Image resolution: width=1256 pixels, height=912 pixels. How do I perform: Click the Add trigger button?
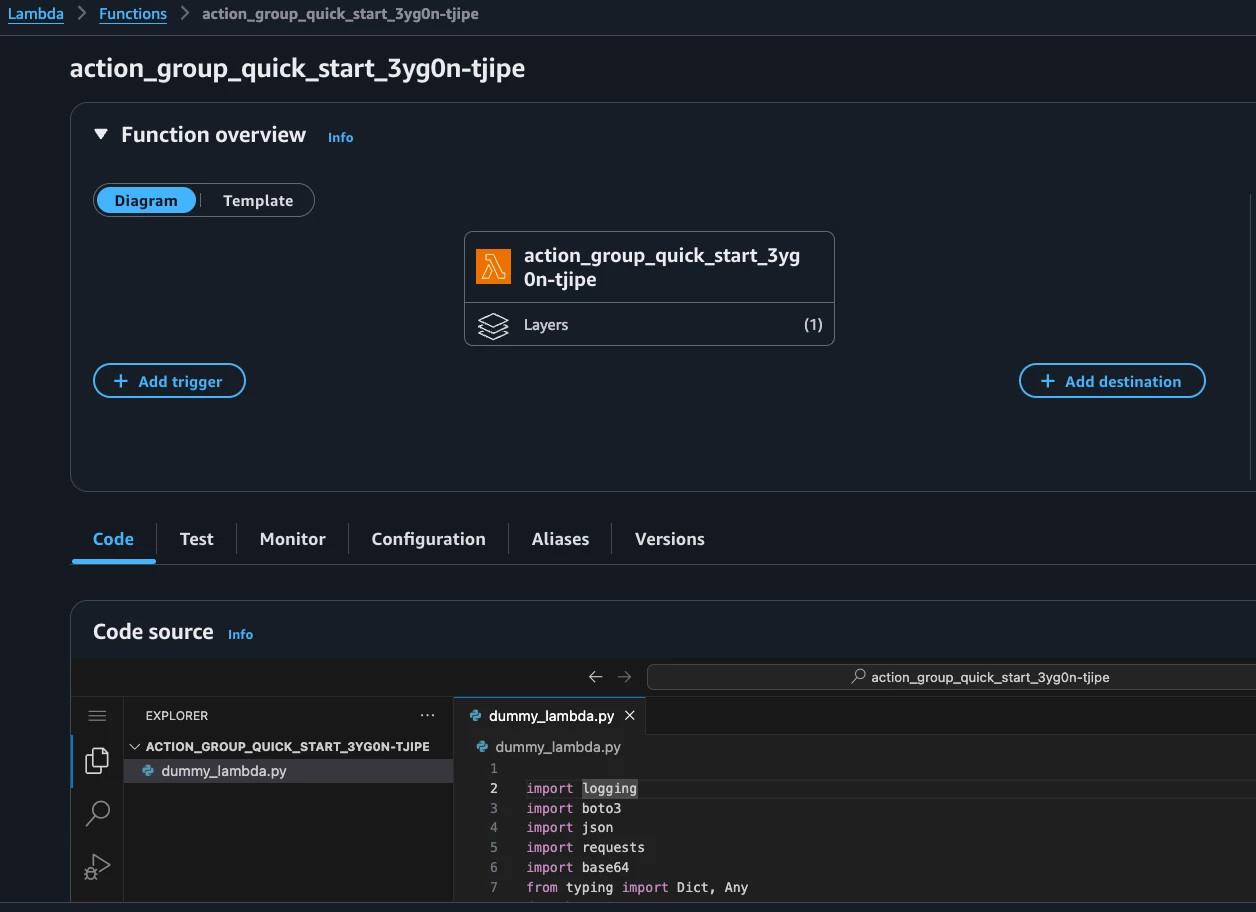[x=169, y=381]
